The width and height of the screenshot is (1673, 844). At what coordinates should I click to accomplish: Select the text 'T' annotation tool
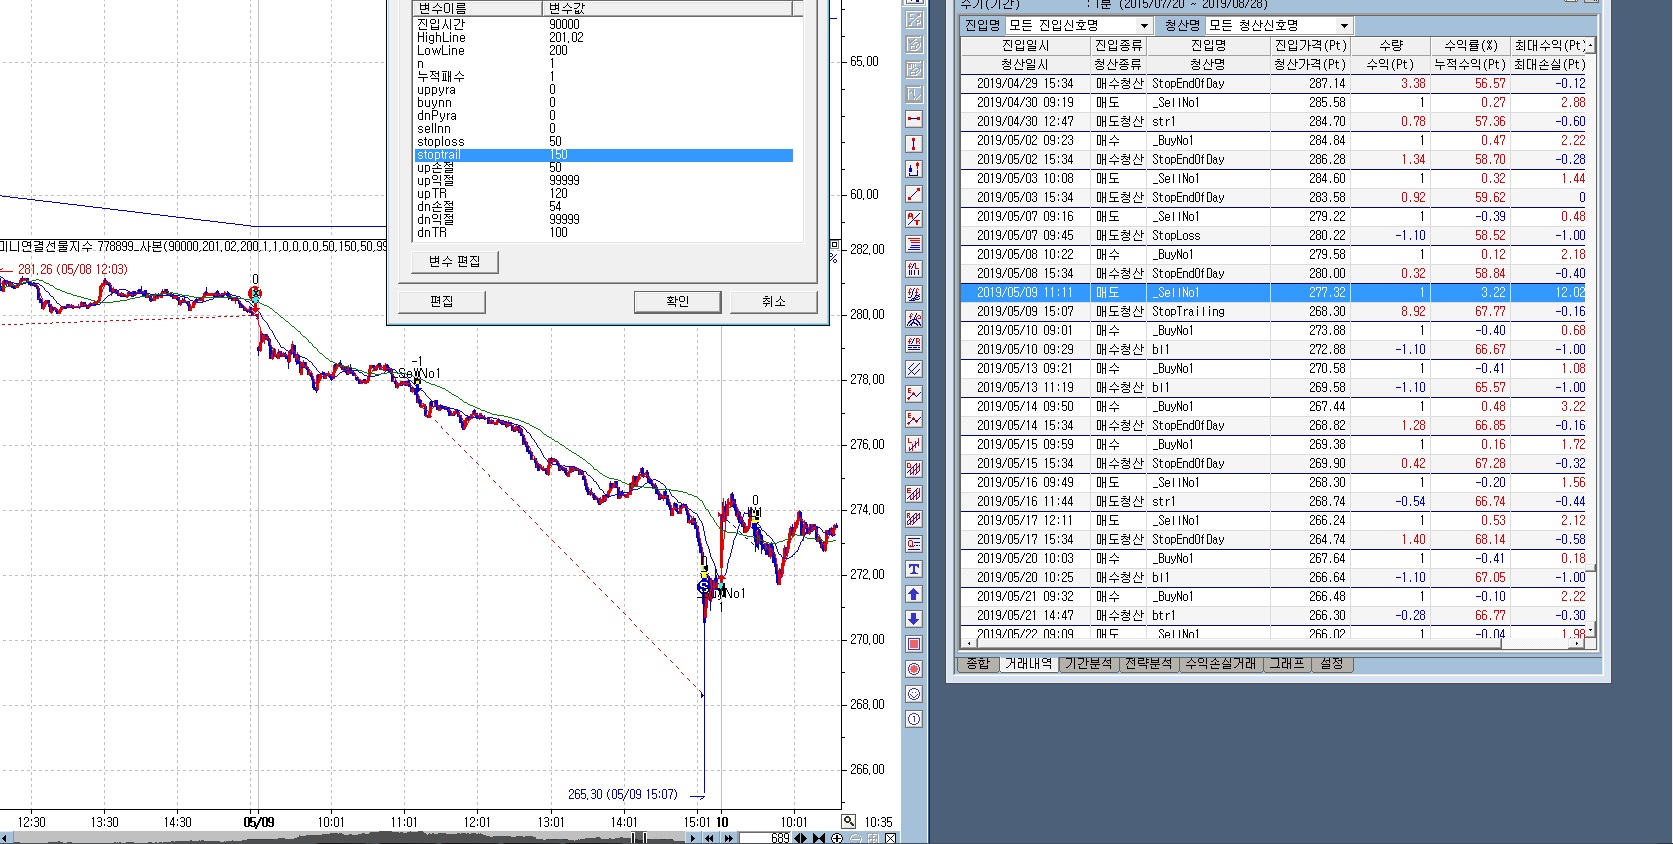tap(914, 569)
